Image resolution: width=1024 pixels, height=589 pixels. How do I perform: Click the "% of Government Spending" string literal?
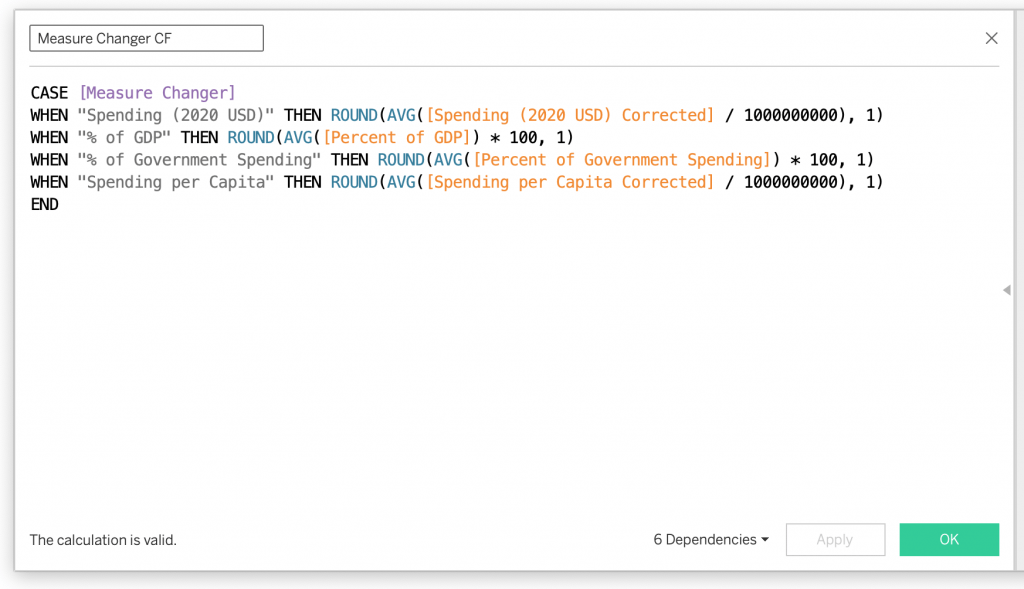pyautogui.click(x=199, y=160)
